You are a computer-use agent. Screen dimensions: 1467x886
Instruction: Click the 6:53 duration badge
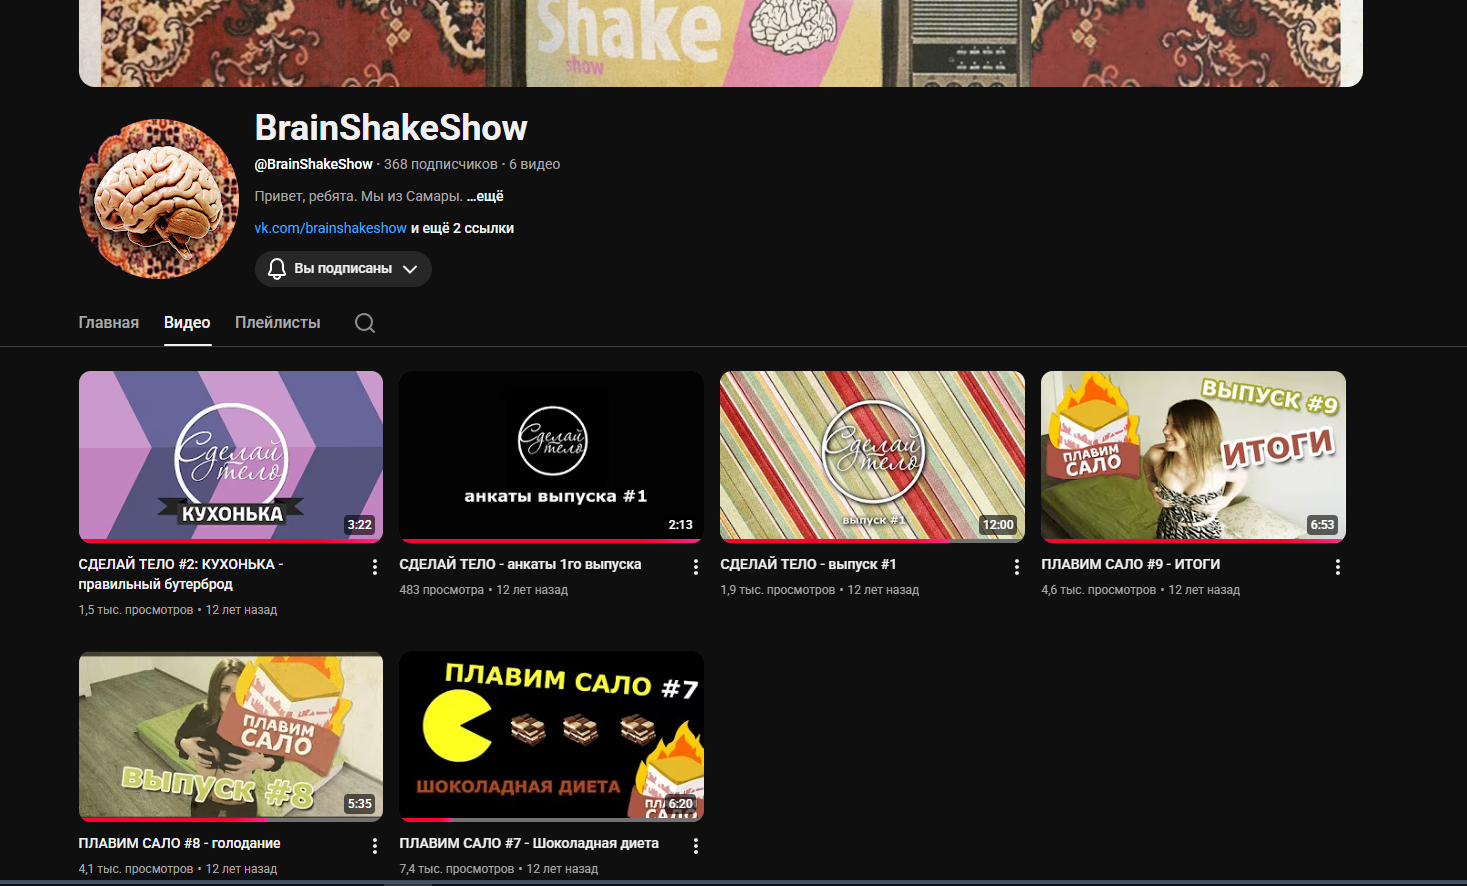coord(1323,525)
